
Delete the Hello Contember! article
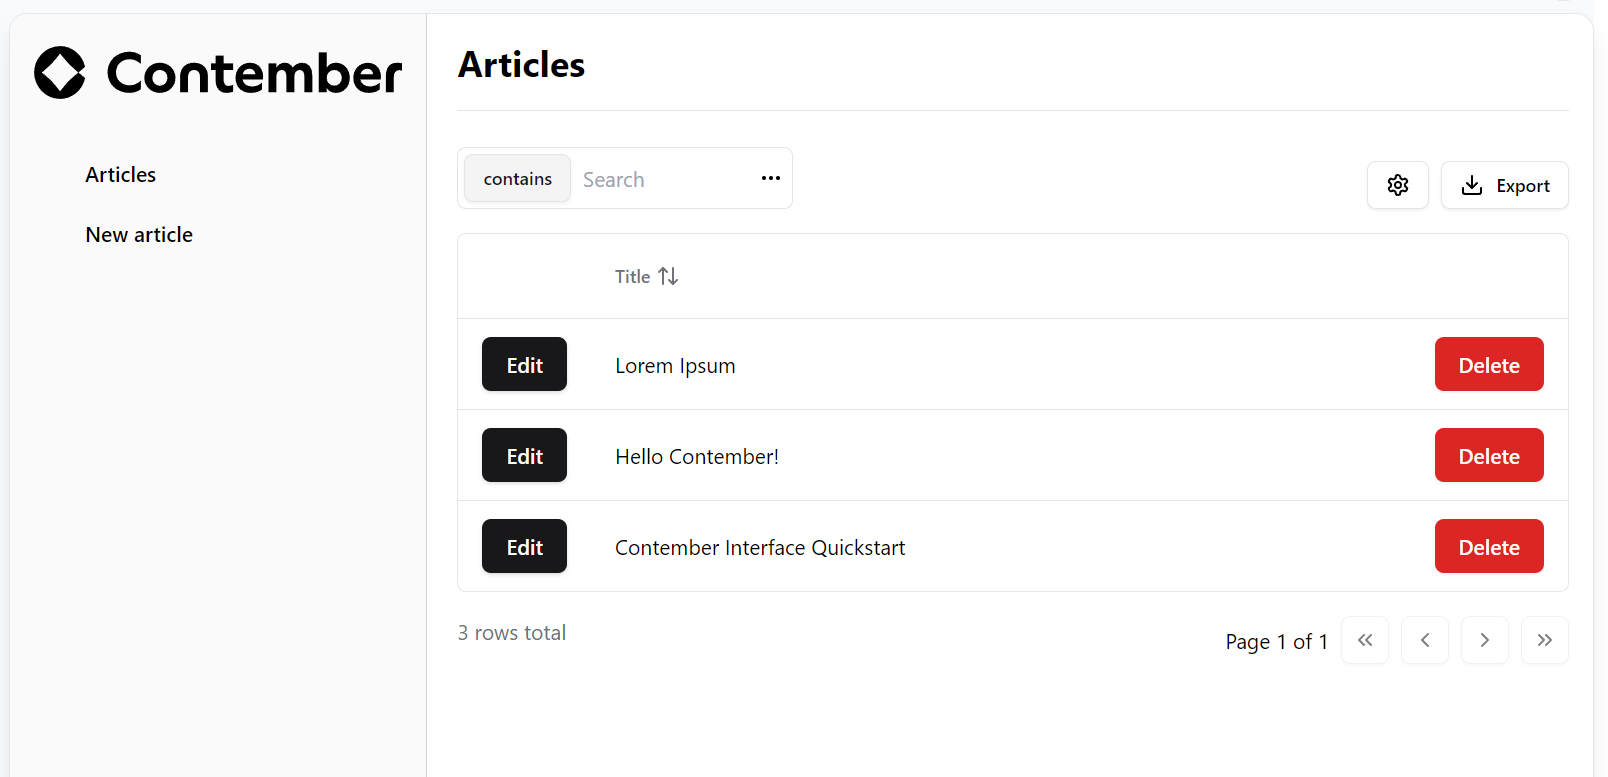1488,456
